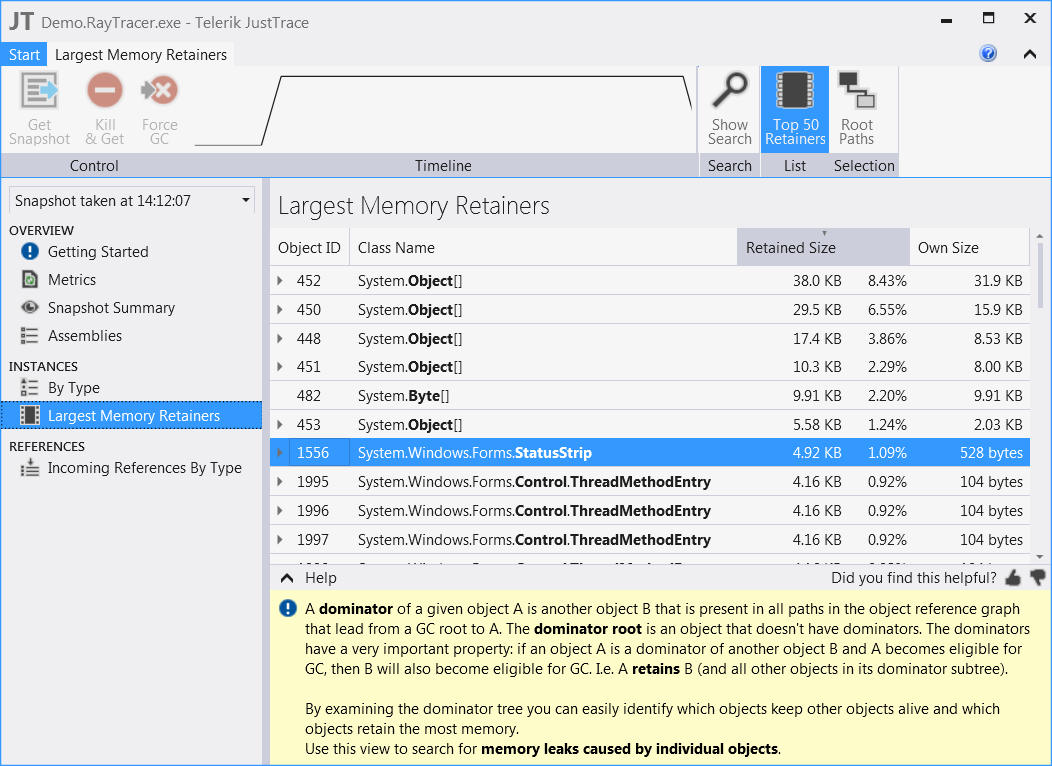Sort by the Object ID column header
The image size is (1052, 766).
click(x=309, y=248)
